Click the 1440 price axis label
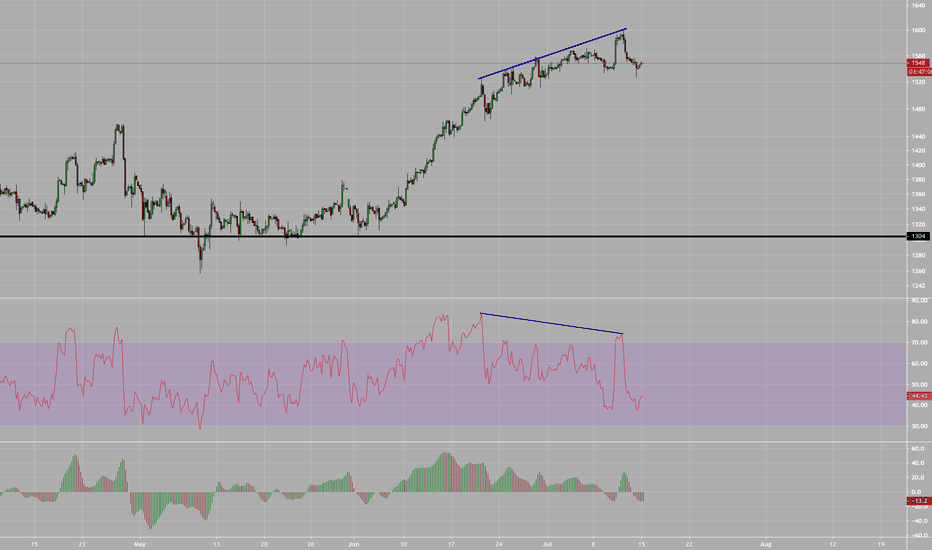 click(x=918, y=137)
